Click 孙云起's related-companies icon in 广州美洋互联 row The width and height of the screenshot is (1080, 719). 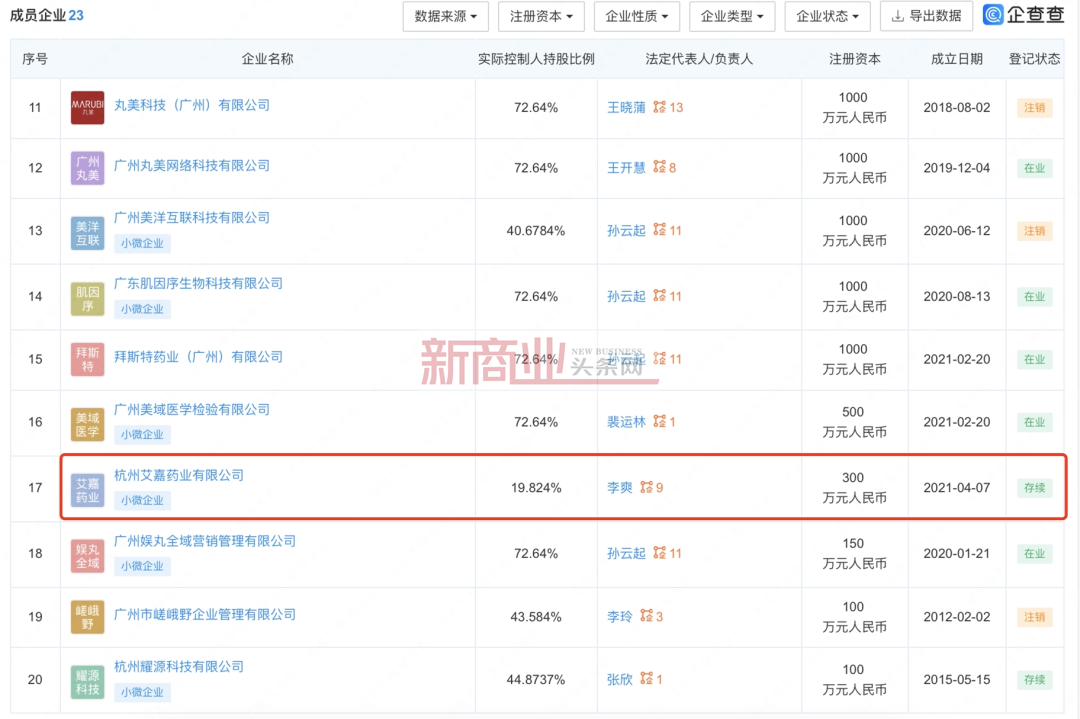coord(660,229)
